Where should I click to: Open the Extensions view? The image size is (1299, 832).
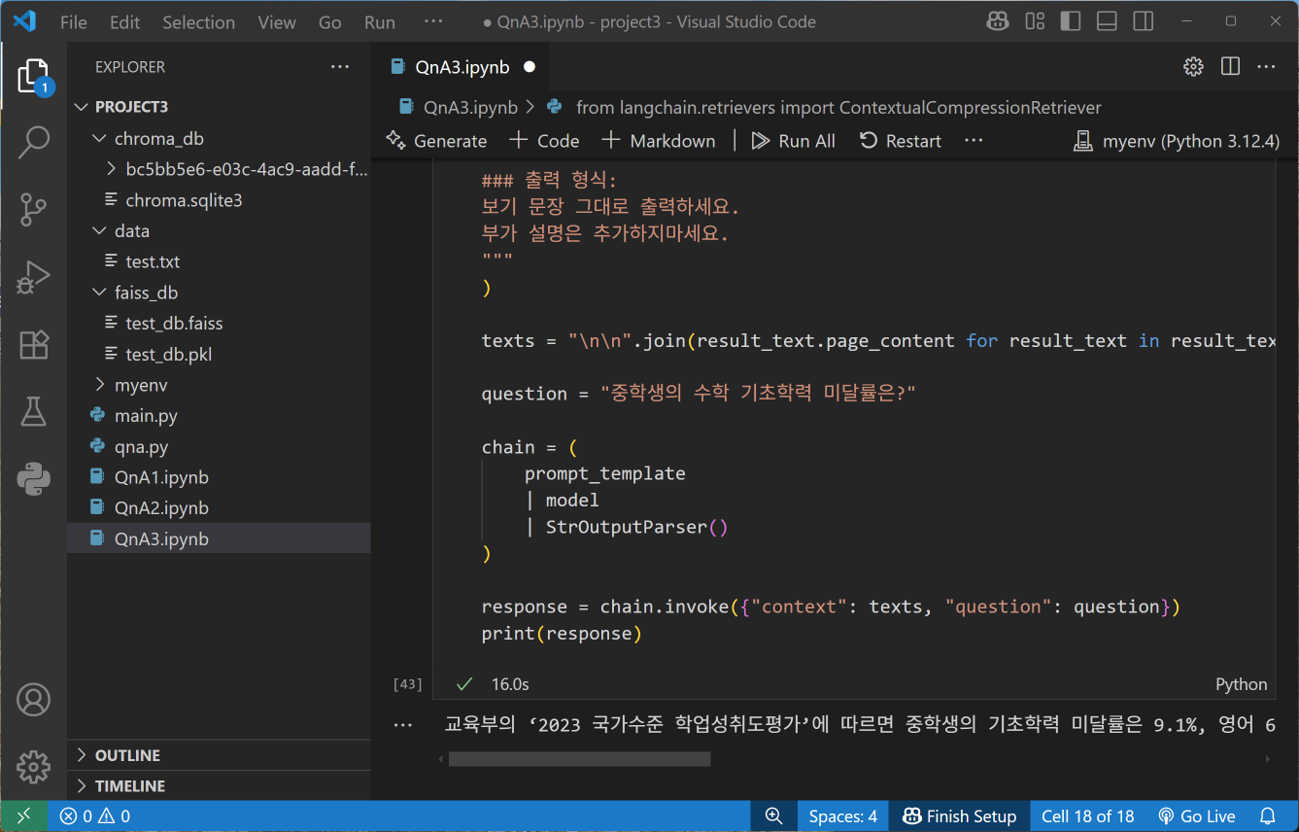(x=33, y=345)
